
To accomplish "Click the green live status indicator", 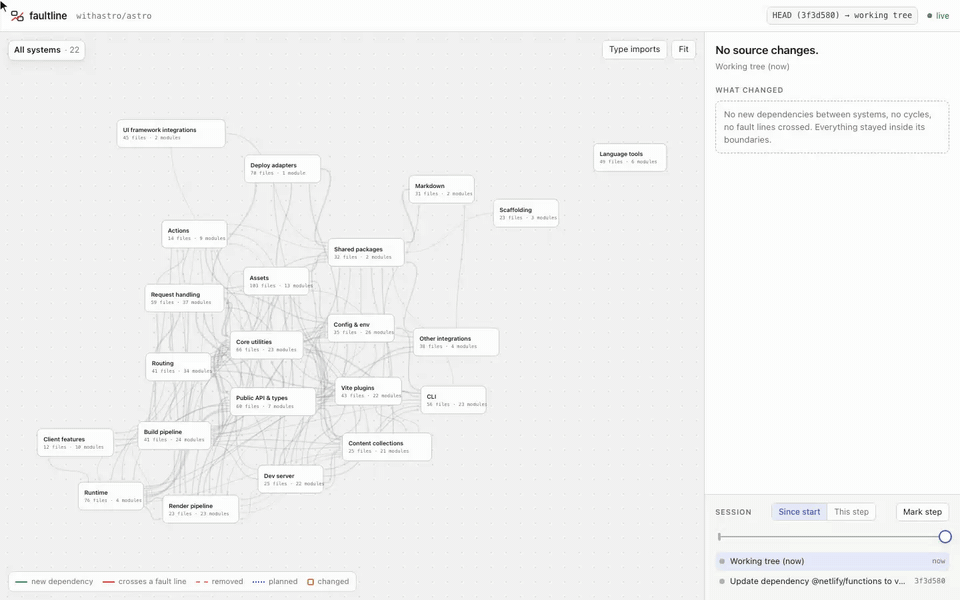I will (938, 16).
